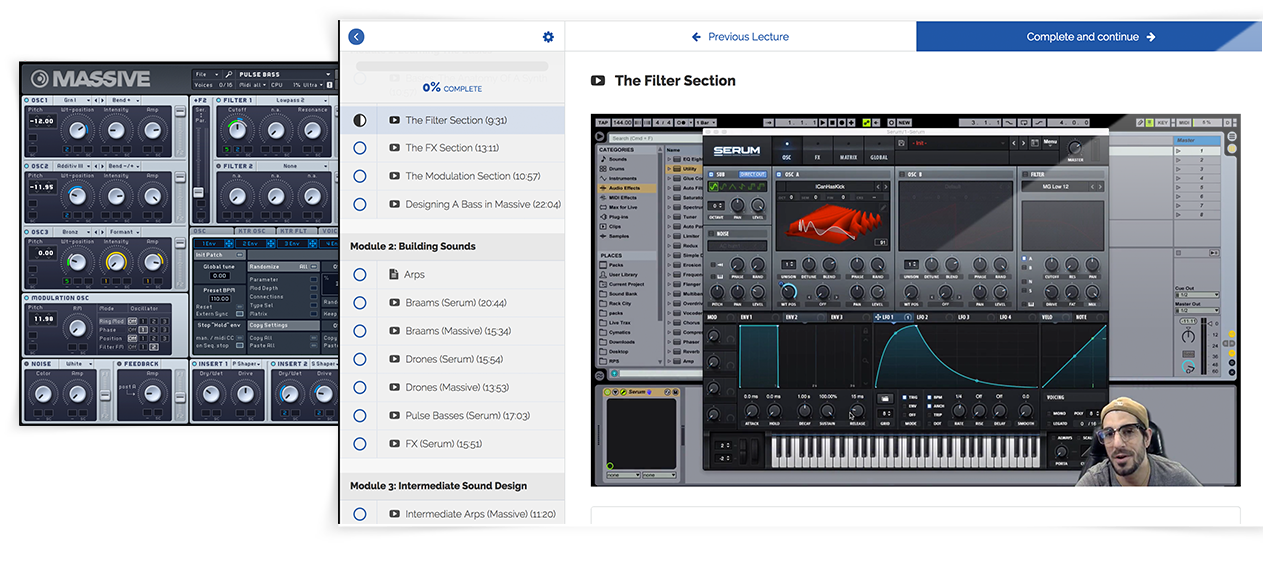Open the Massive File menu dropdown
The width and height of the screenshot is (1263, 561).
pyautogui.click(x=206, y=74)
